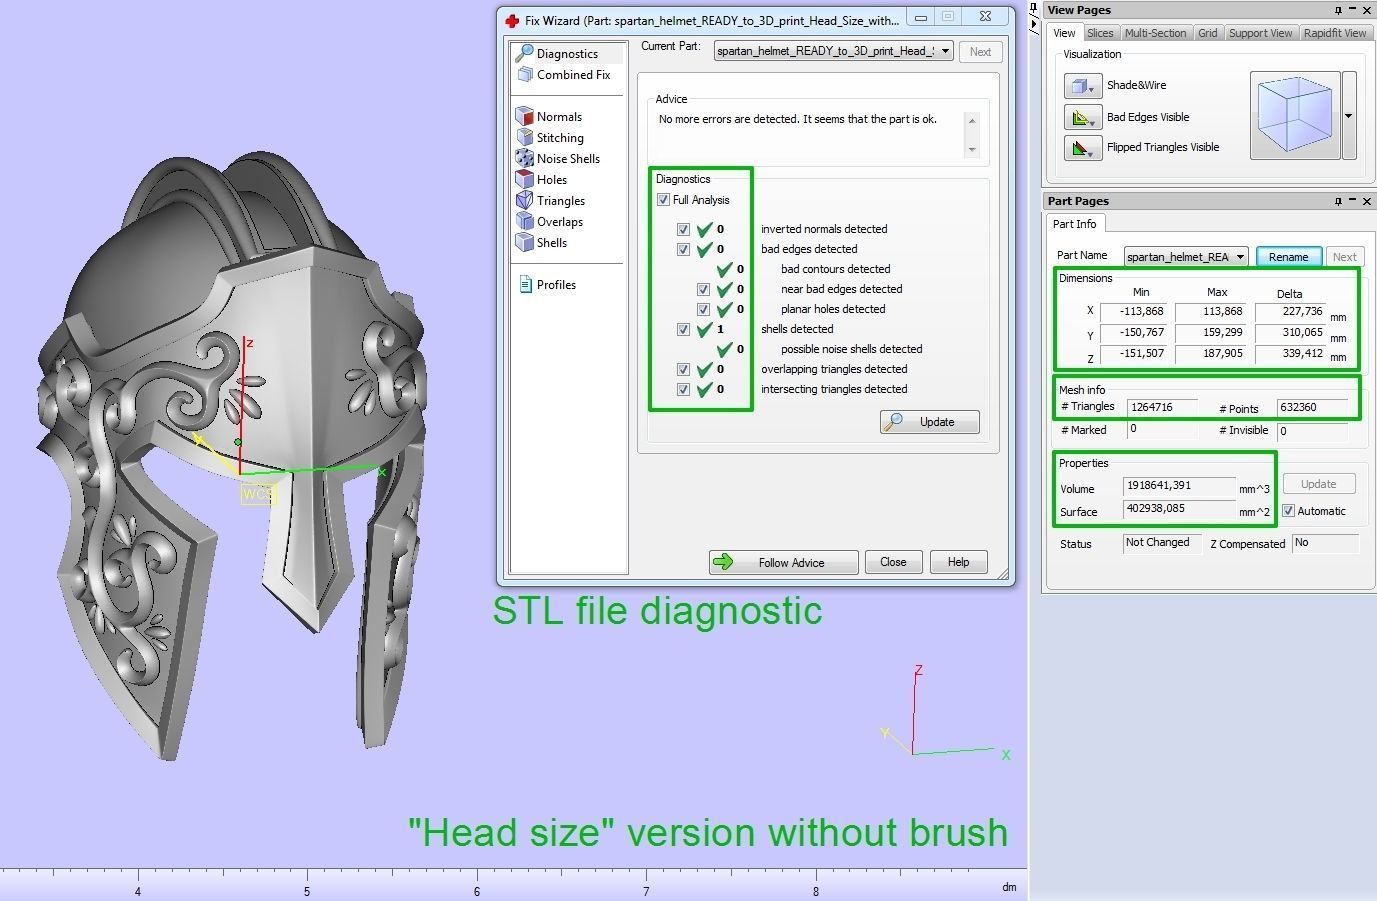Image resolution: width=1377 pixels, height=901 pixels.
Task: Click the Next button beside Current Part
Action: click(x=980, y=52)
